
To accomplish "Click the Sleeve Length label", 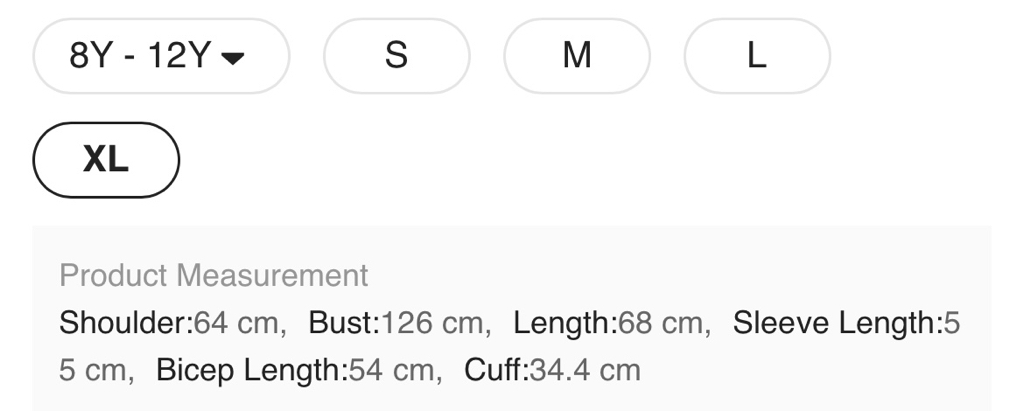I will click(x=836, y=323).
